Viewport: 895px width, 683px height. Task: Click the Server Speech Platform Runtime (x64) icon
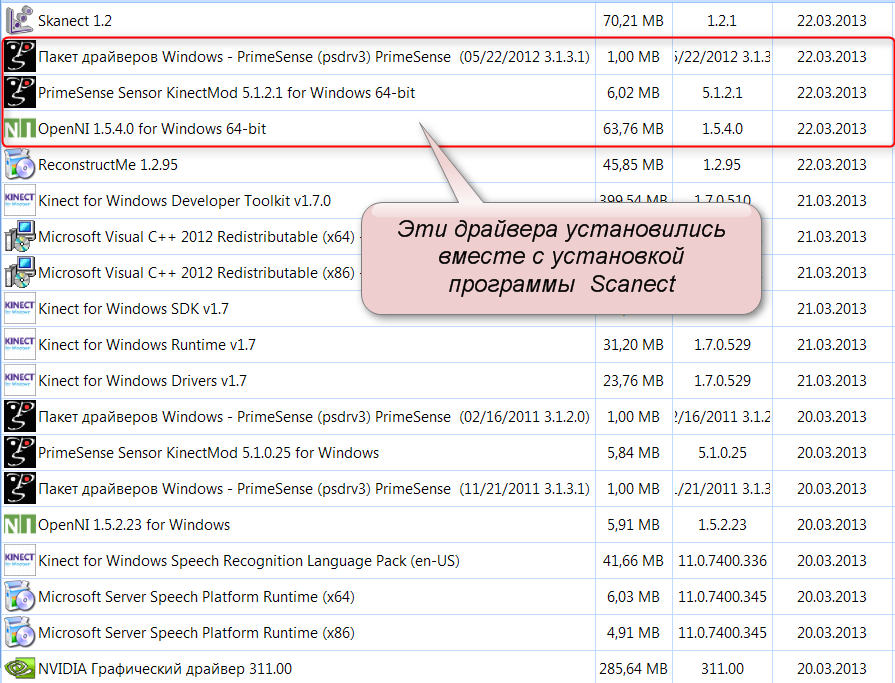[x=19, y=596]
